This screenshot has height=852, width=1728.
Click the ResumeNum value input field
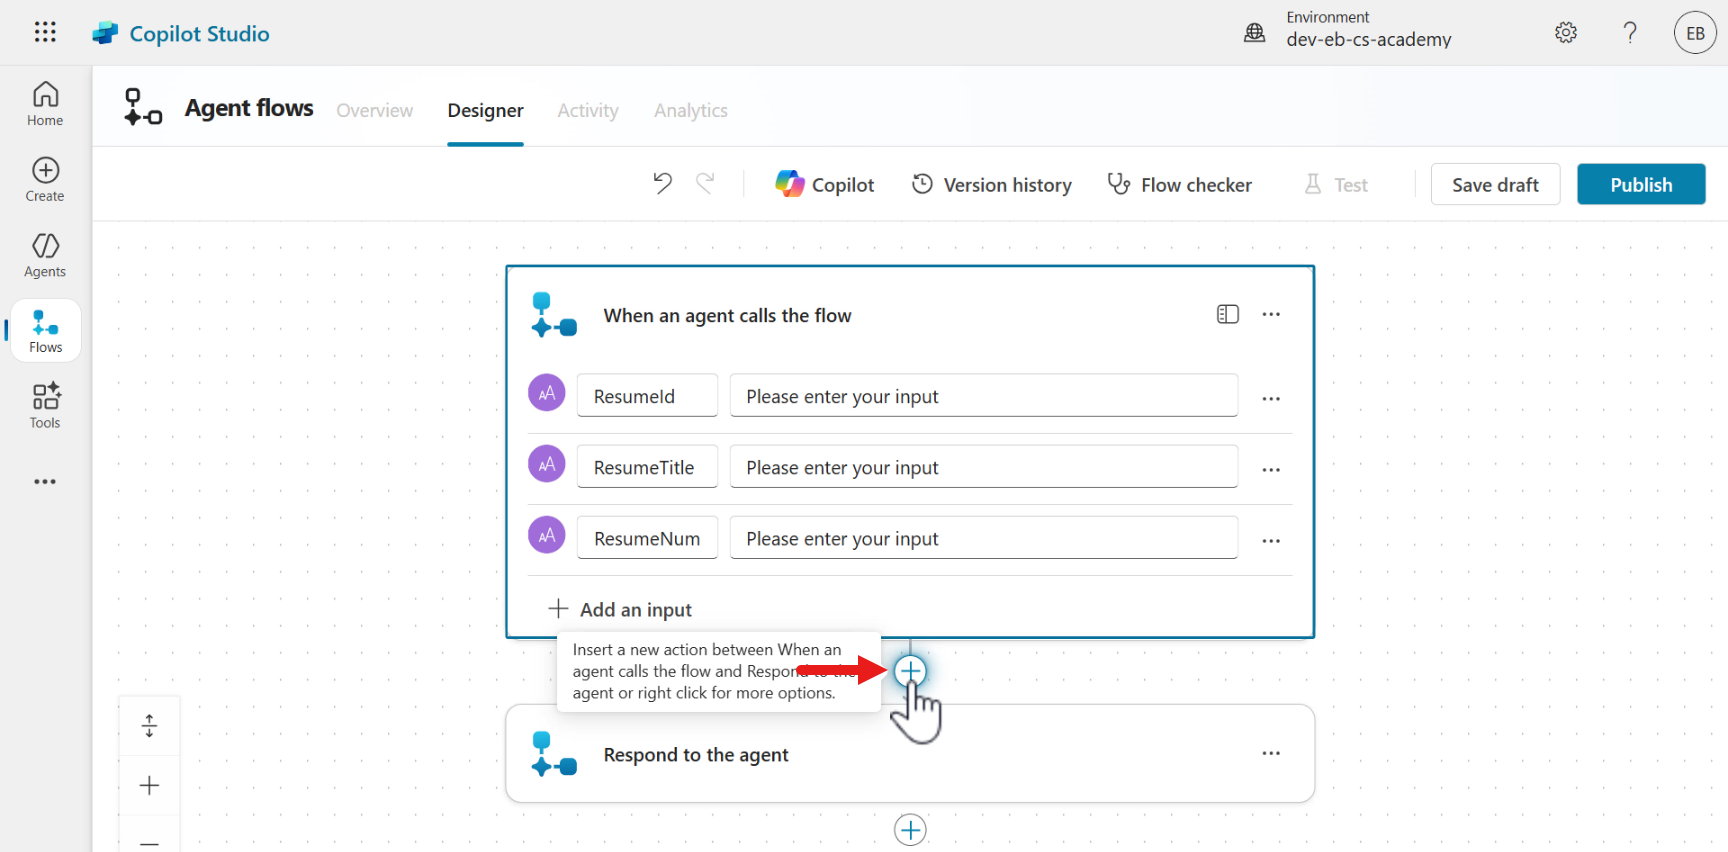[983, 539]
